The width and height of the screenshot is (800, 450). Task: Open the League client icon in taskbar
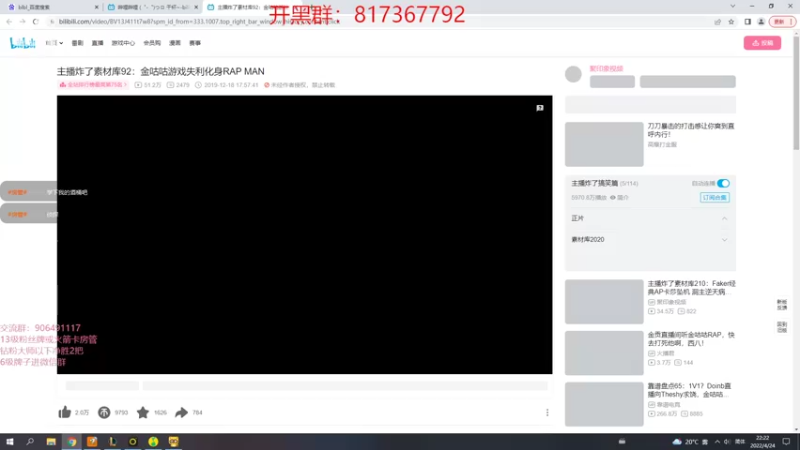(112, 442)
